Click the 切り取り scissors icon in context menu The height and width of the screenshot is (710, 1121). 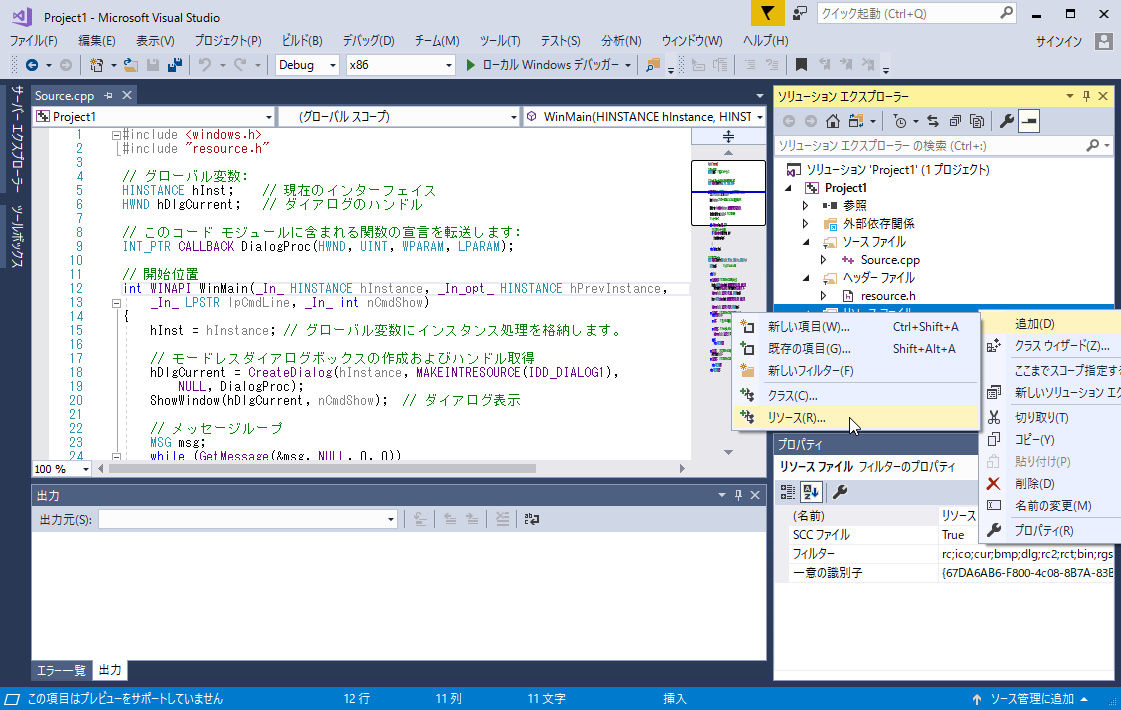994,417
